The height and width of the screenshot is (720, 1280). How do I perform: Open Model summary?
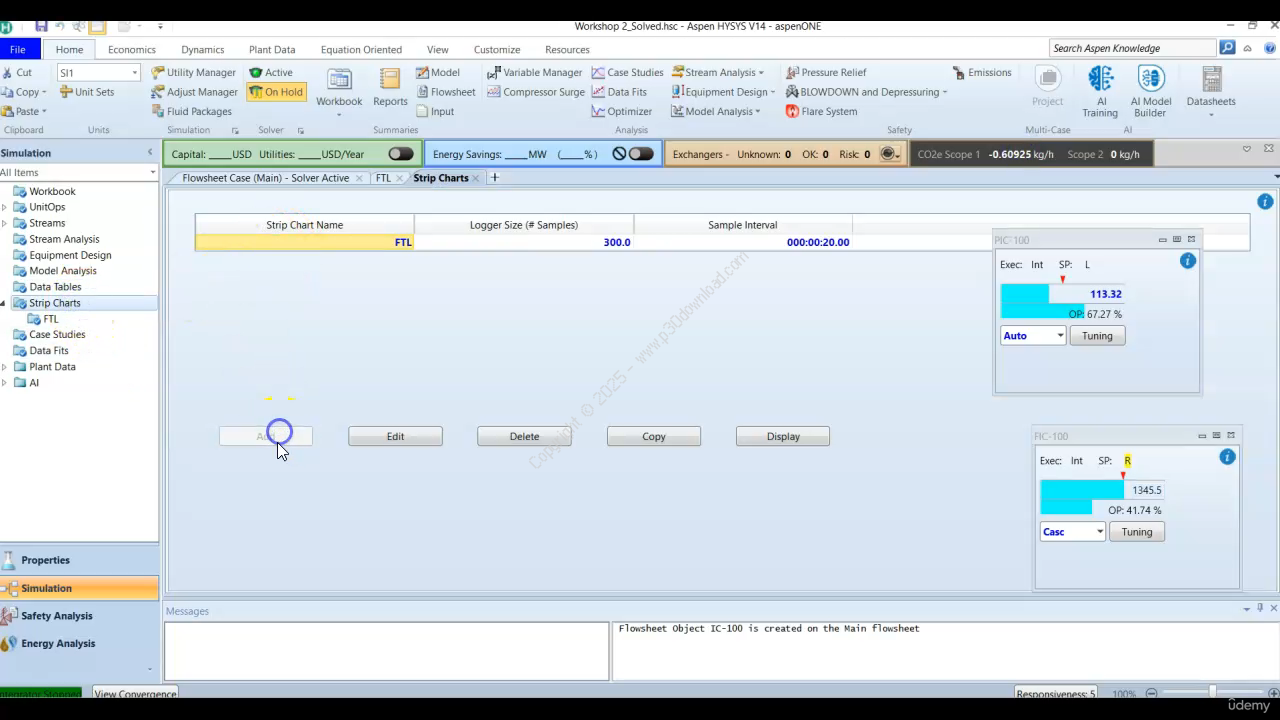[438, 72]
